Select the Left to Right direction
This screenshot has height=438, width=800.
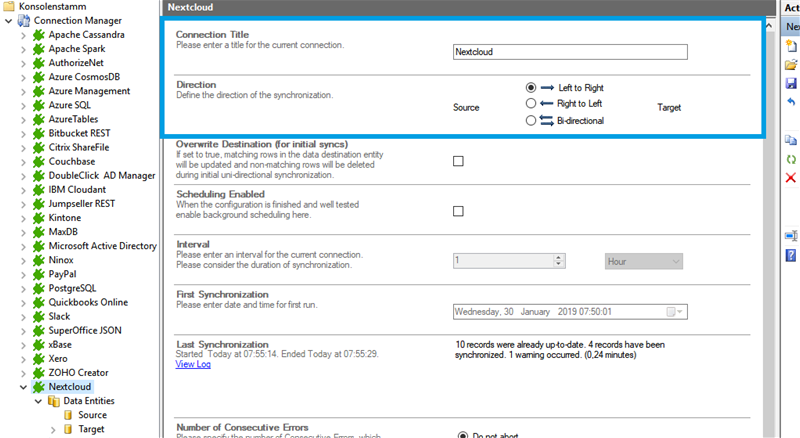click(x=531, y=88)
